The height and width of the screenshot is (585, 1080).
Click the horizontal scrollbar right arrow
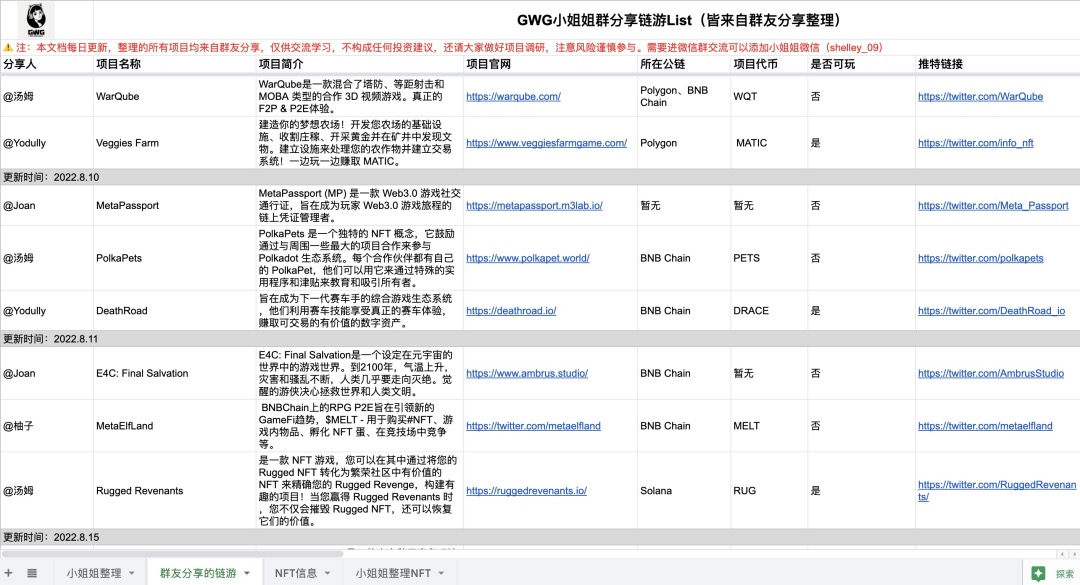[x=1074, y=554]
